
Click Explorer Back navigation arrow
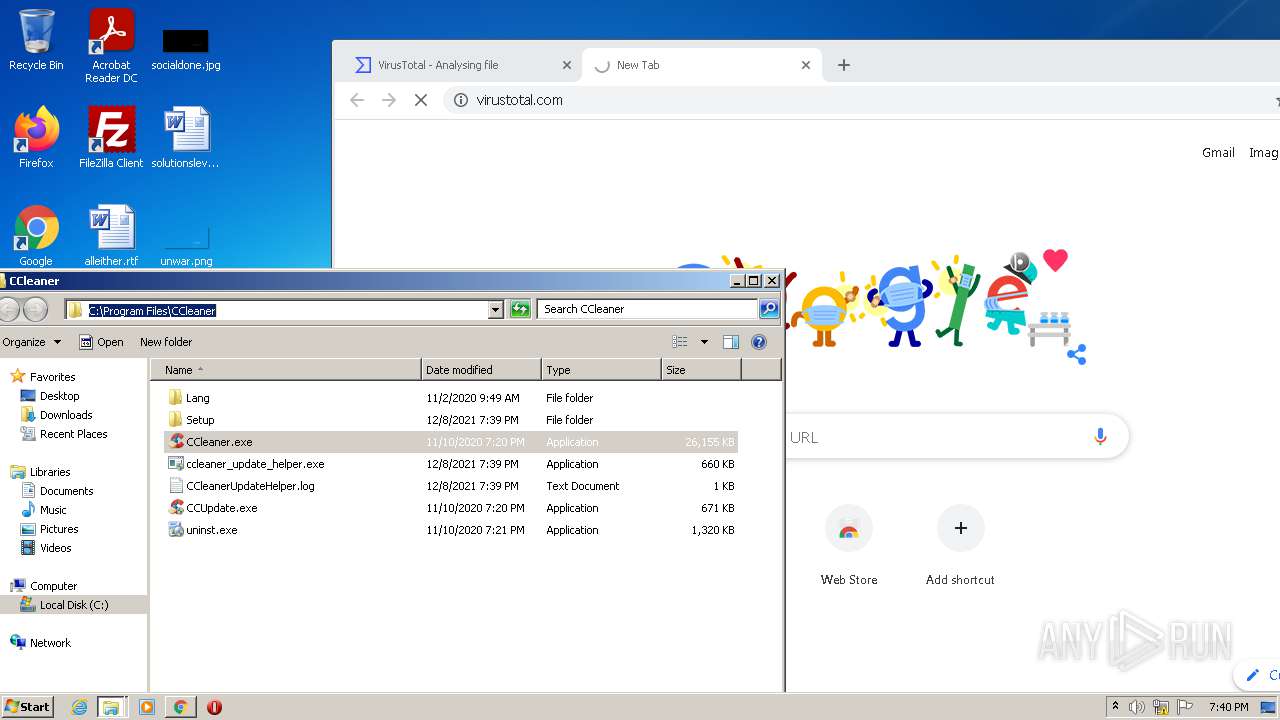[x=8, y=309]
